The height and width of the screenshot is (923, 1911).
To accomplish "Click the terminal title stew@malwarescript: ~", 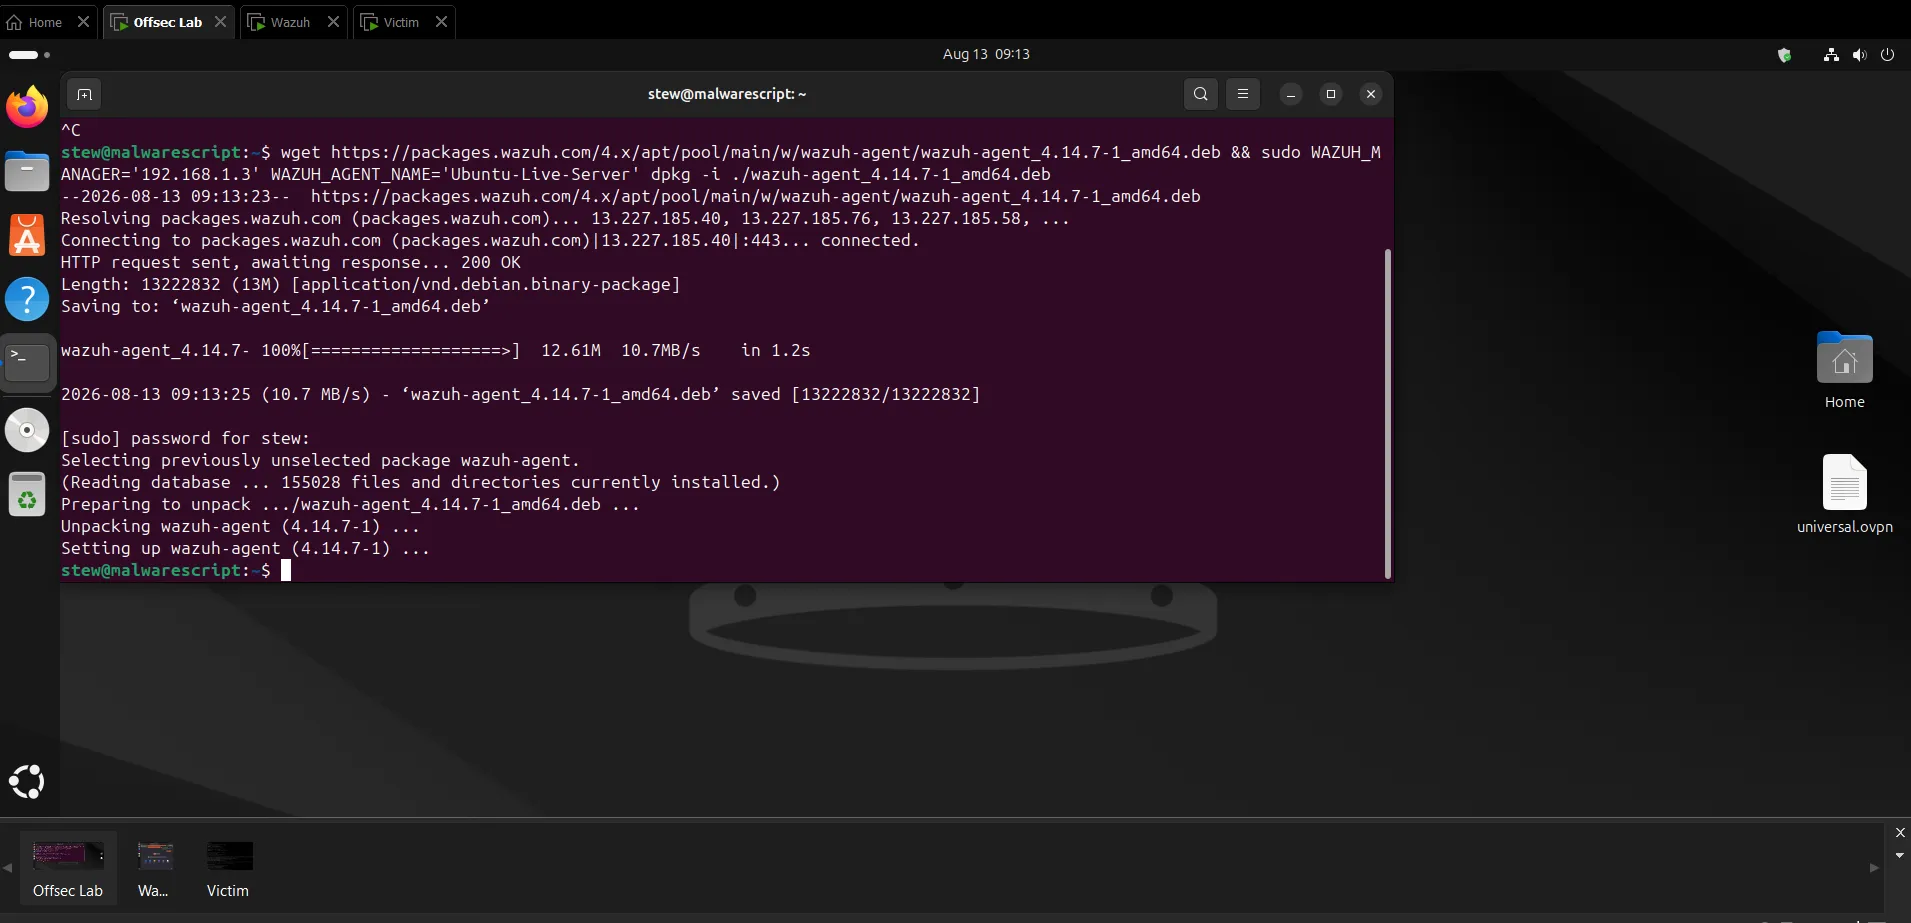I will pos(727,94).
